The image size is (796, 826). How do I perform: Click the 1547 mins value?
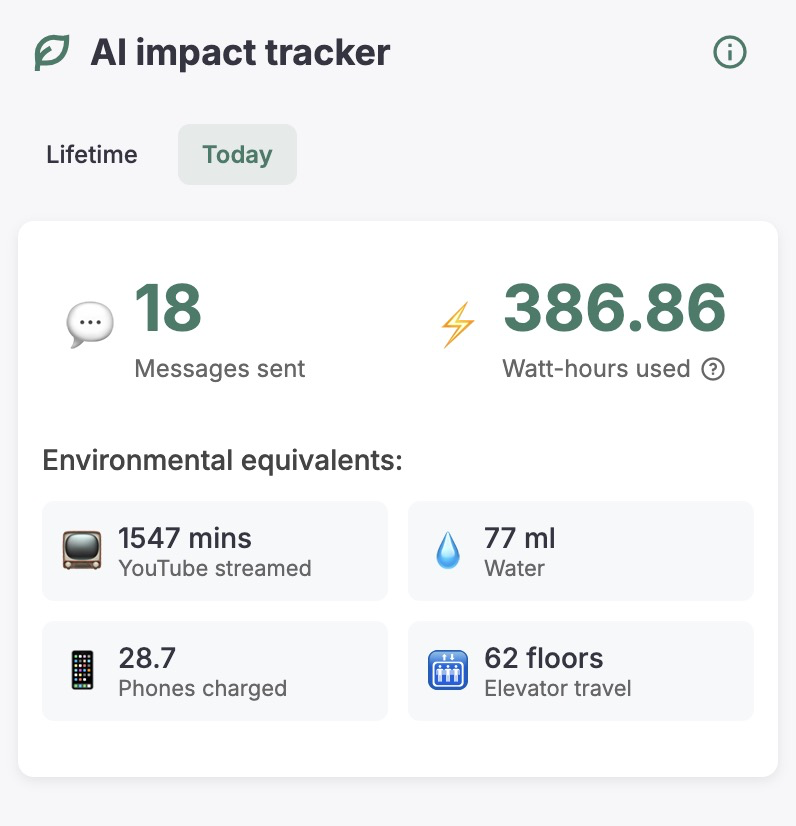(x=184, y=538)
